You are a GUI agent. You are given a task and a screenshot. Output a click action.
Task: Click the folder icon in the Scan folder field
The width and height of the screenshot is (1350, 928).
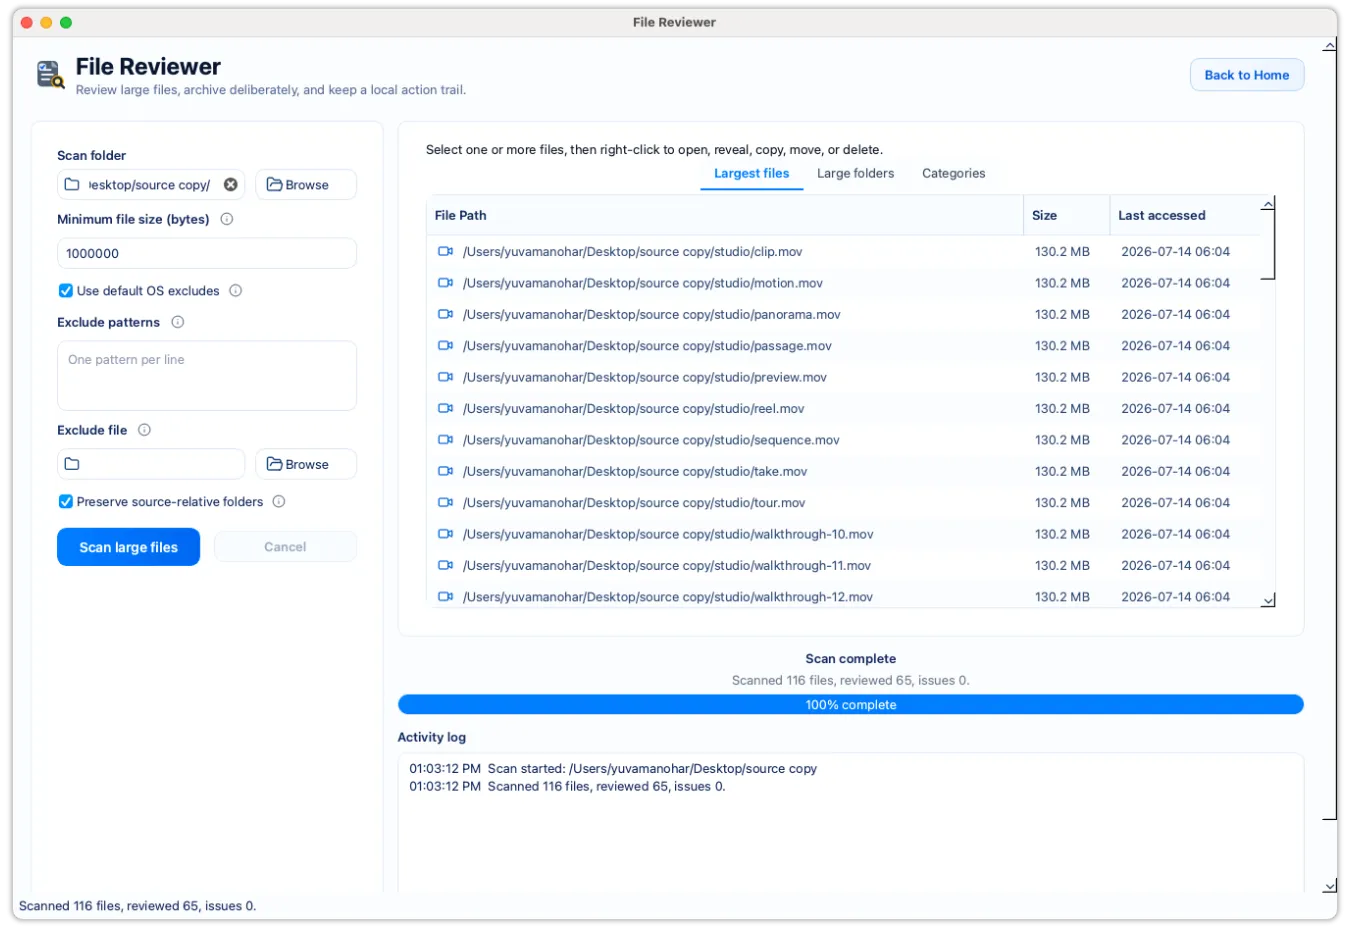point(72,185)
